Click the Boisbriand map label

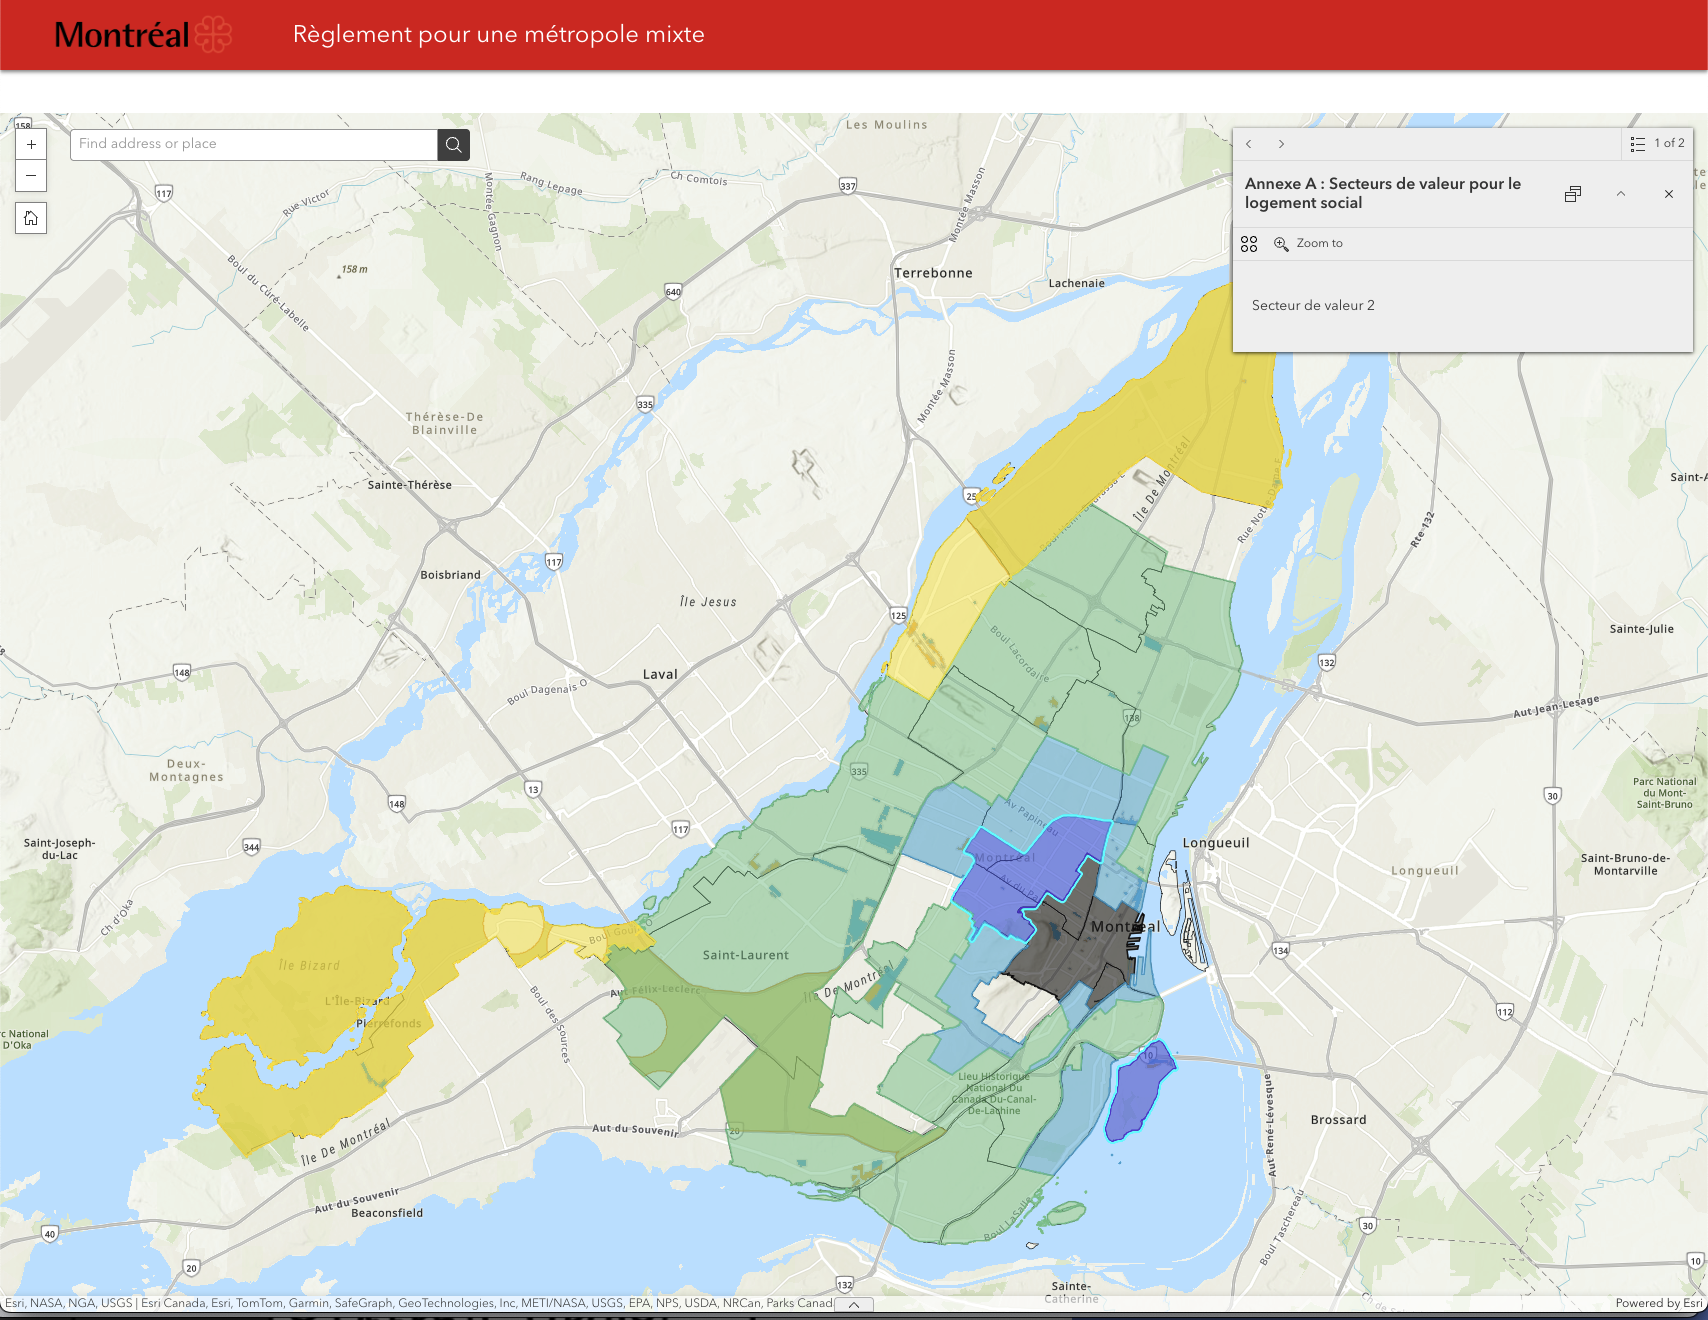pos(450,575)
